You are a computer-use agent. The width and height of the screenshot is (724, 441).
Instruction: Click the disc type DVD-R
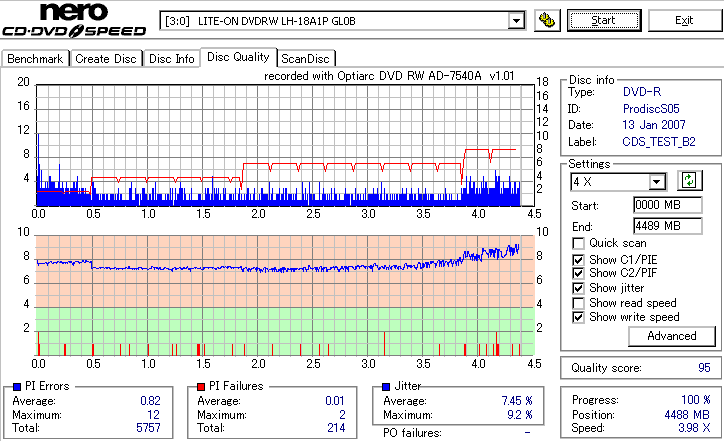(642, 92)
